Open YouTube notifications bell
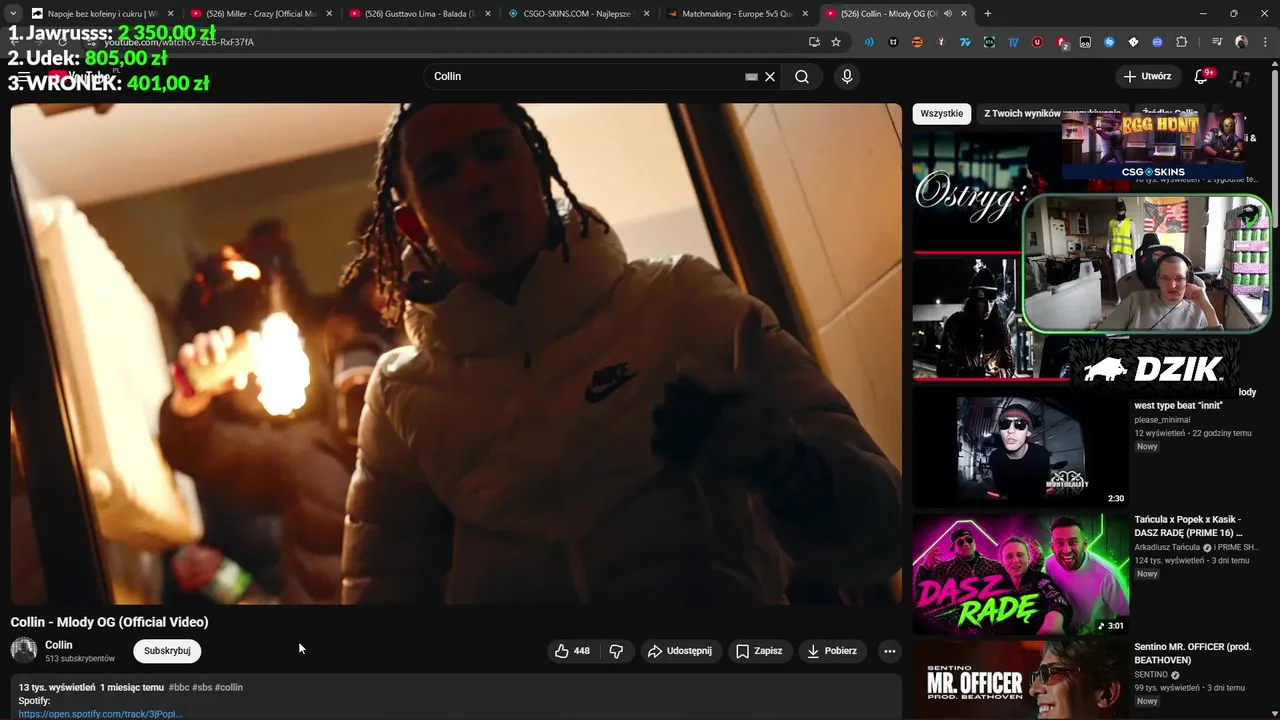Screen dimensions: 1280x720 [1201, 77]
